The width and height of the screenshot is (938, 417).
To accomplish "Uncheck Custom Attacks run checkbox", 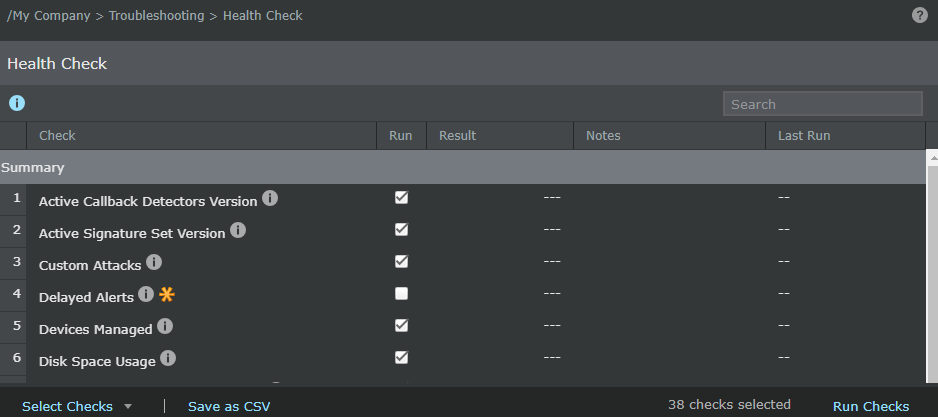I will (401, 261).
